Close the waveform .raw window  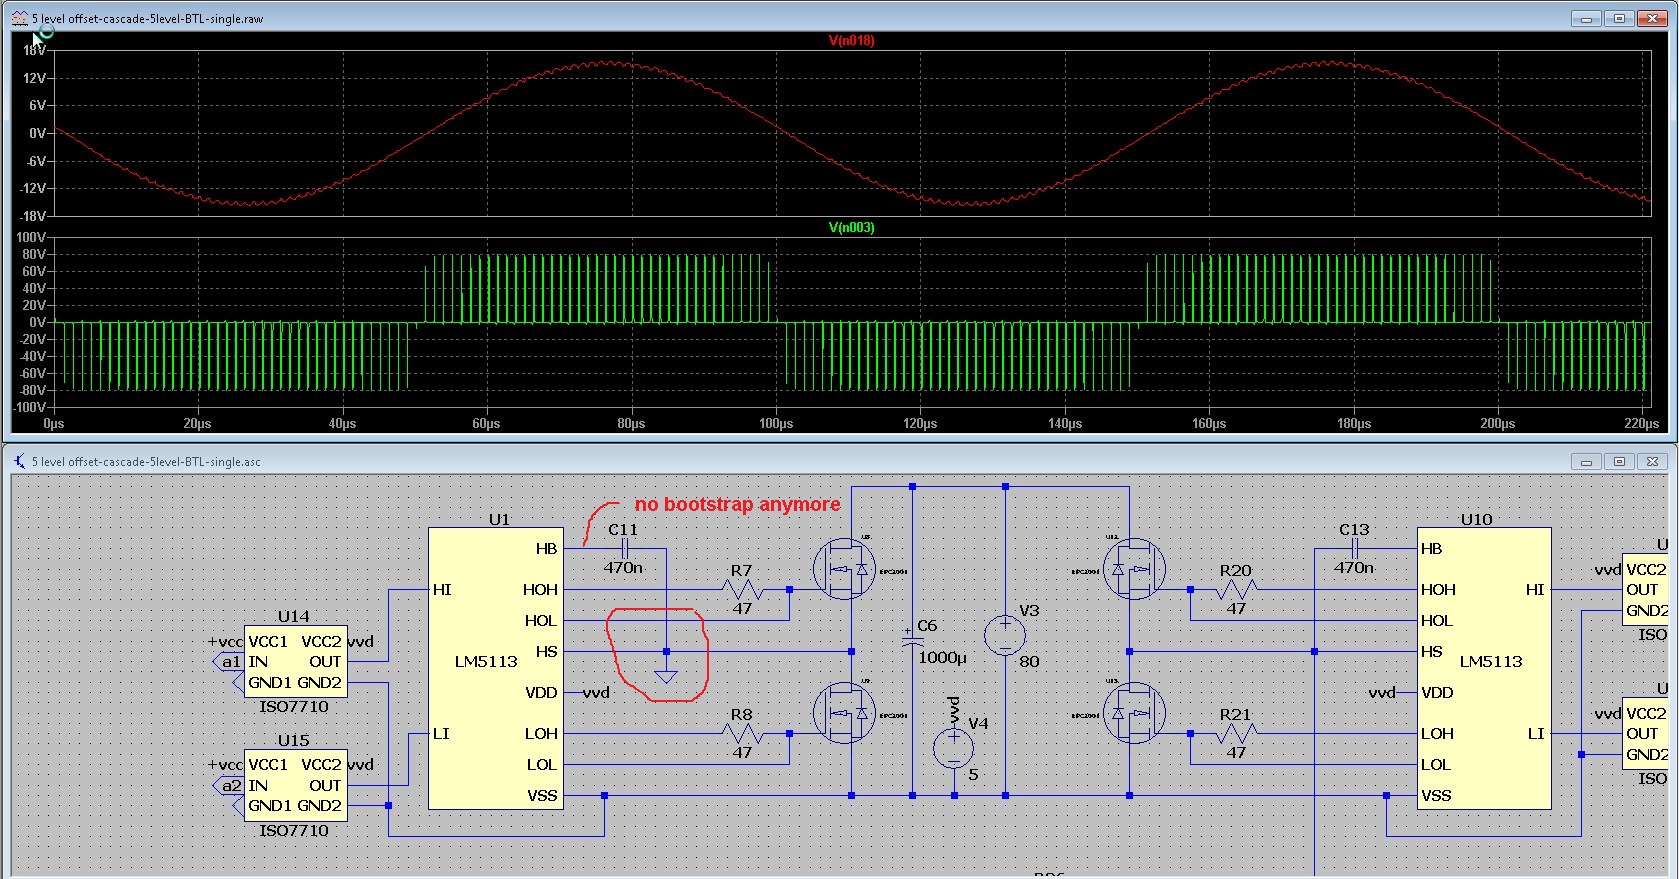(1652, 18)
